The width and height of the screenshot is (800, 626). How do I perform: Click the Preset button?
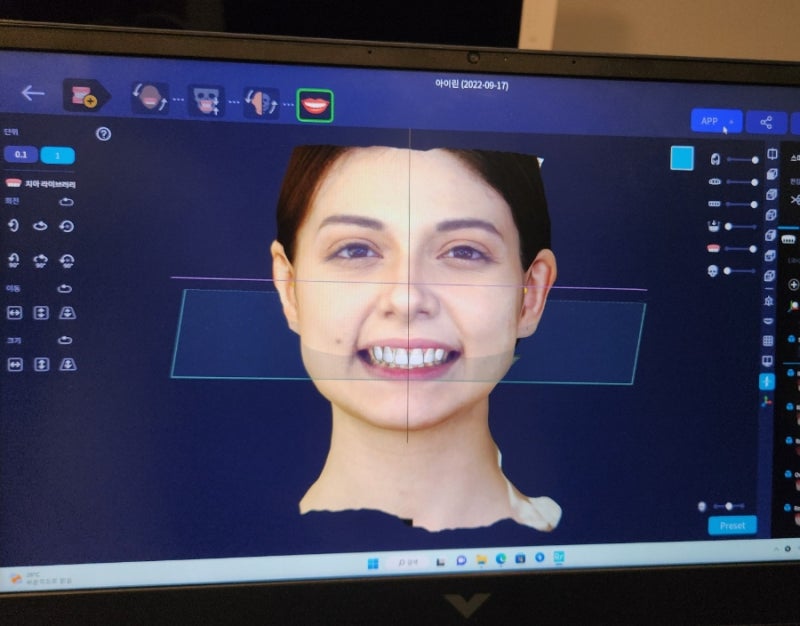pos(731,526)
